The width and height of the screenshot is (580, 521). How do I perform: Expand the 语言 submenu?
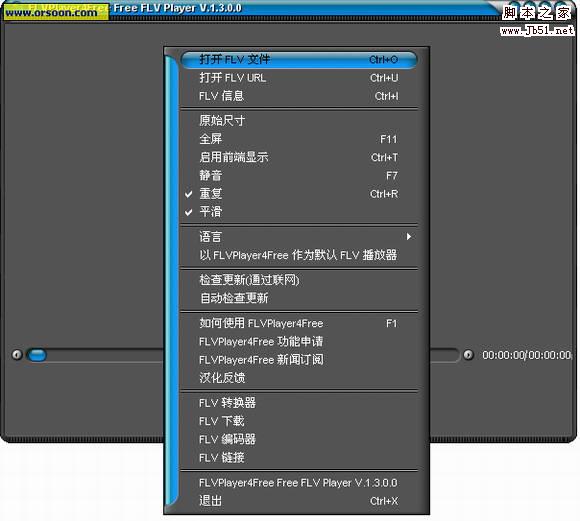[299, 236]
